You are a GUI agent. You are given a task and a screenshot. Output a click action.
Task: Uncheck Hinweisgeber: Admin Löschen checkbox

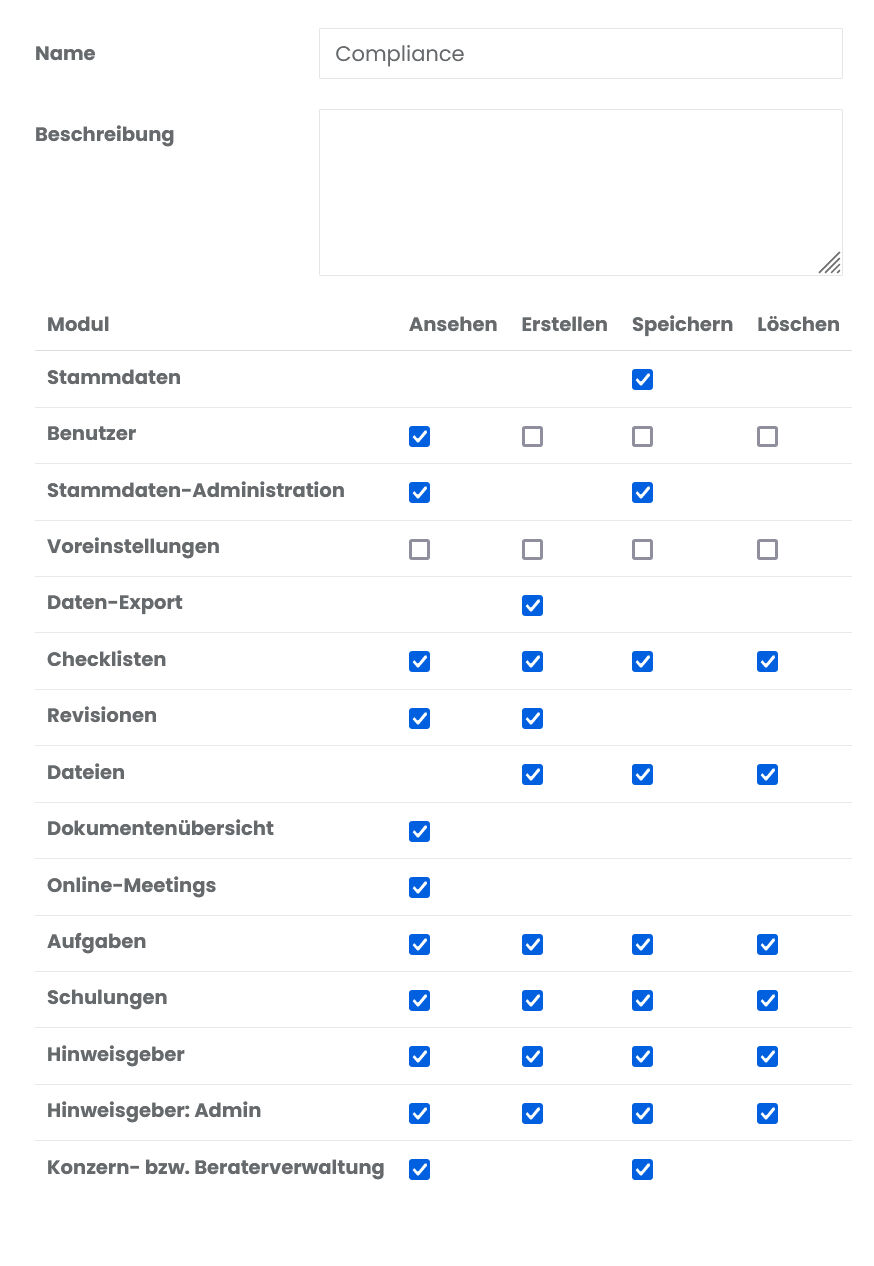coord(767,1114)
